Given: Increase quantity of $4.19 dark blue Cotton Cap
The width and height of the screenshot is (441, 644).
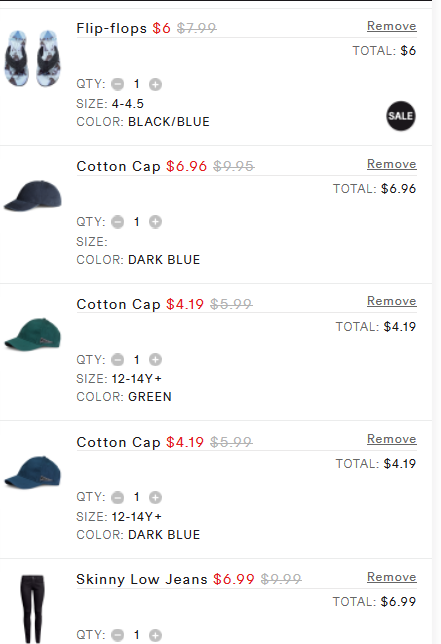Looking at the screenshot, I should click(x=155, y=497).
